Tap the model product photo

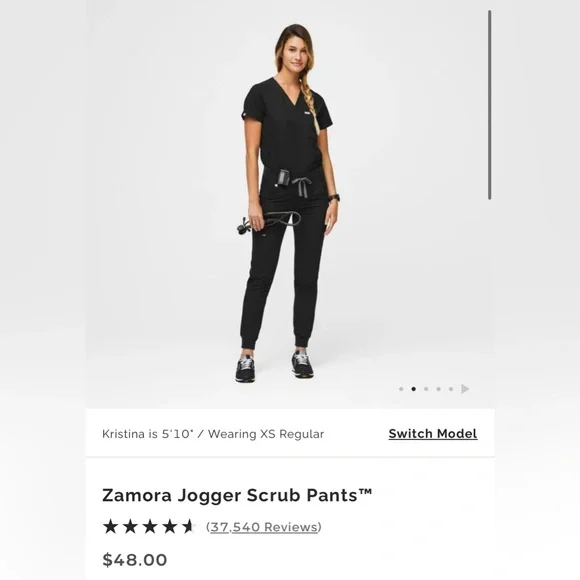(x=290, y=204)
